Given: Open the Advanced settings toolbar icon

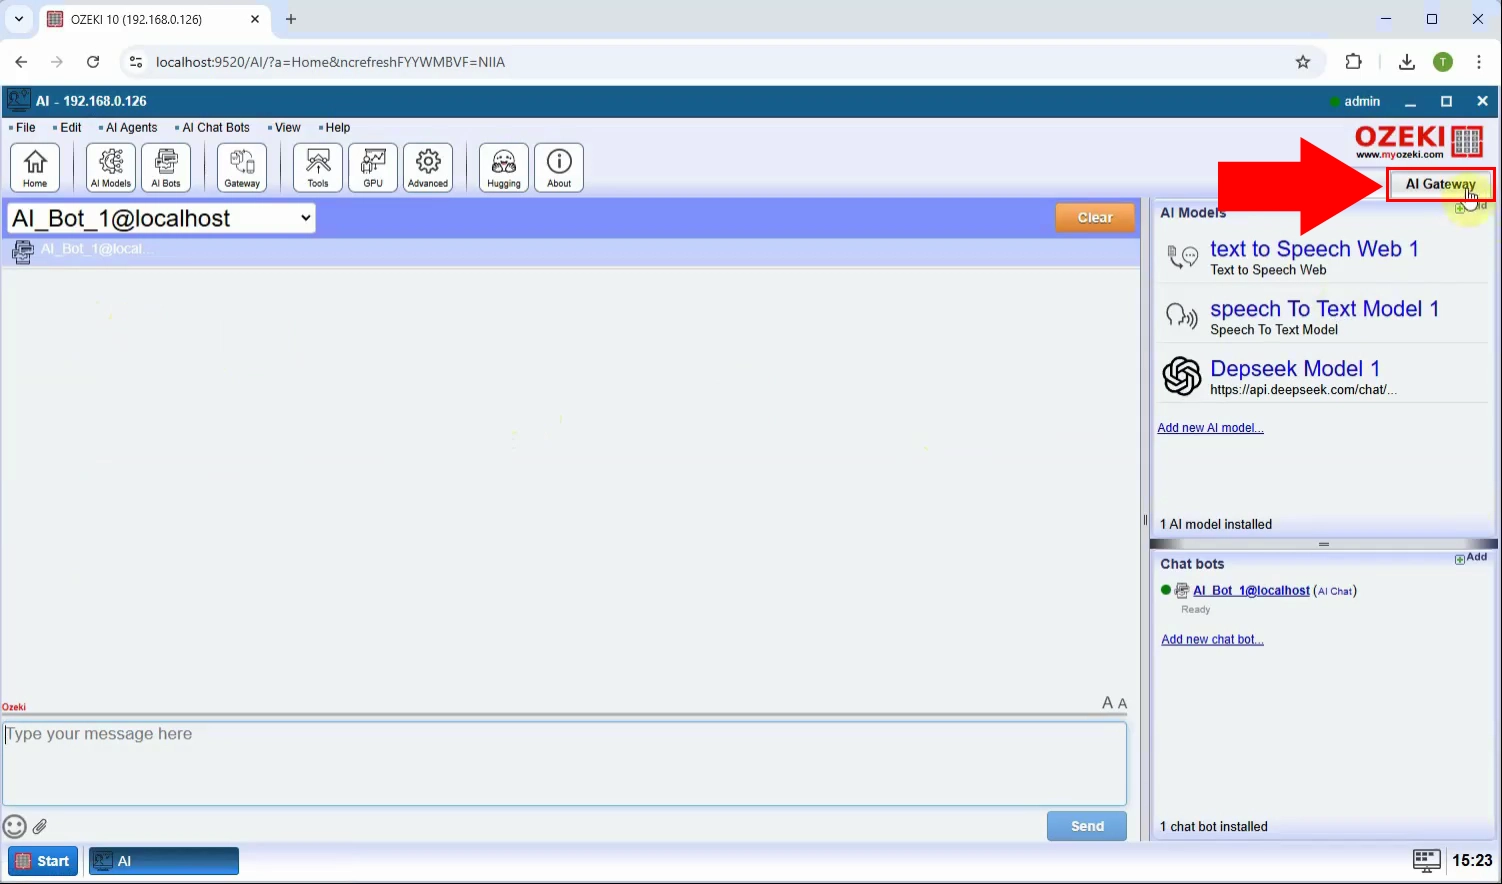Looking at the screenshot, I should 428,167.
